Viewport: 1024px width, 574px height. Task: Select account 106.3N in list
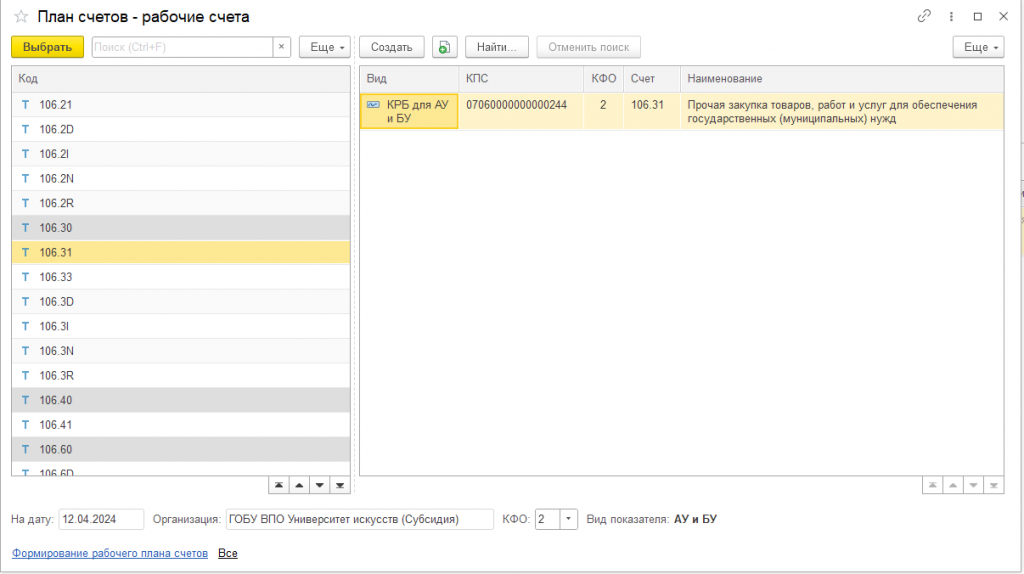tap(181, 351)
